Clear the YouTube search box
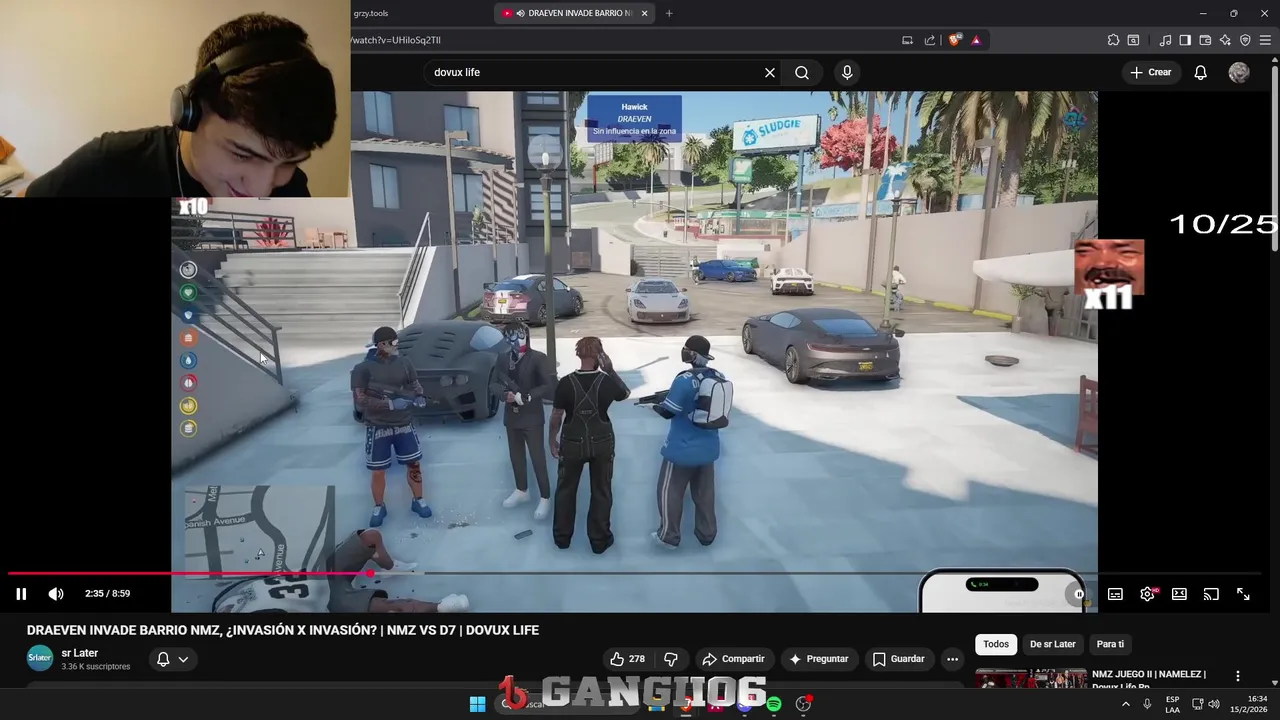Viewport: 1280px width, 720px height. pyautogui.click(x=770, y=72)
